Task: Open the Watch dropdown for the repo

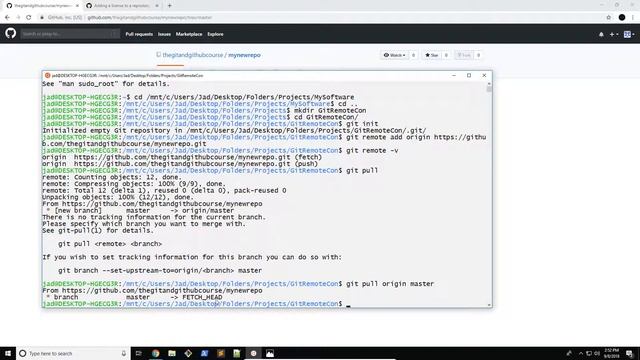Action: tap(394, 55)
